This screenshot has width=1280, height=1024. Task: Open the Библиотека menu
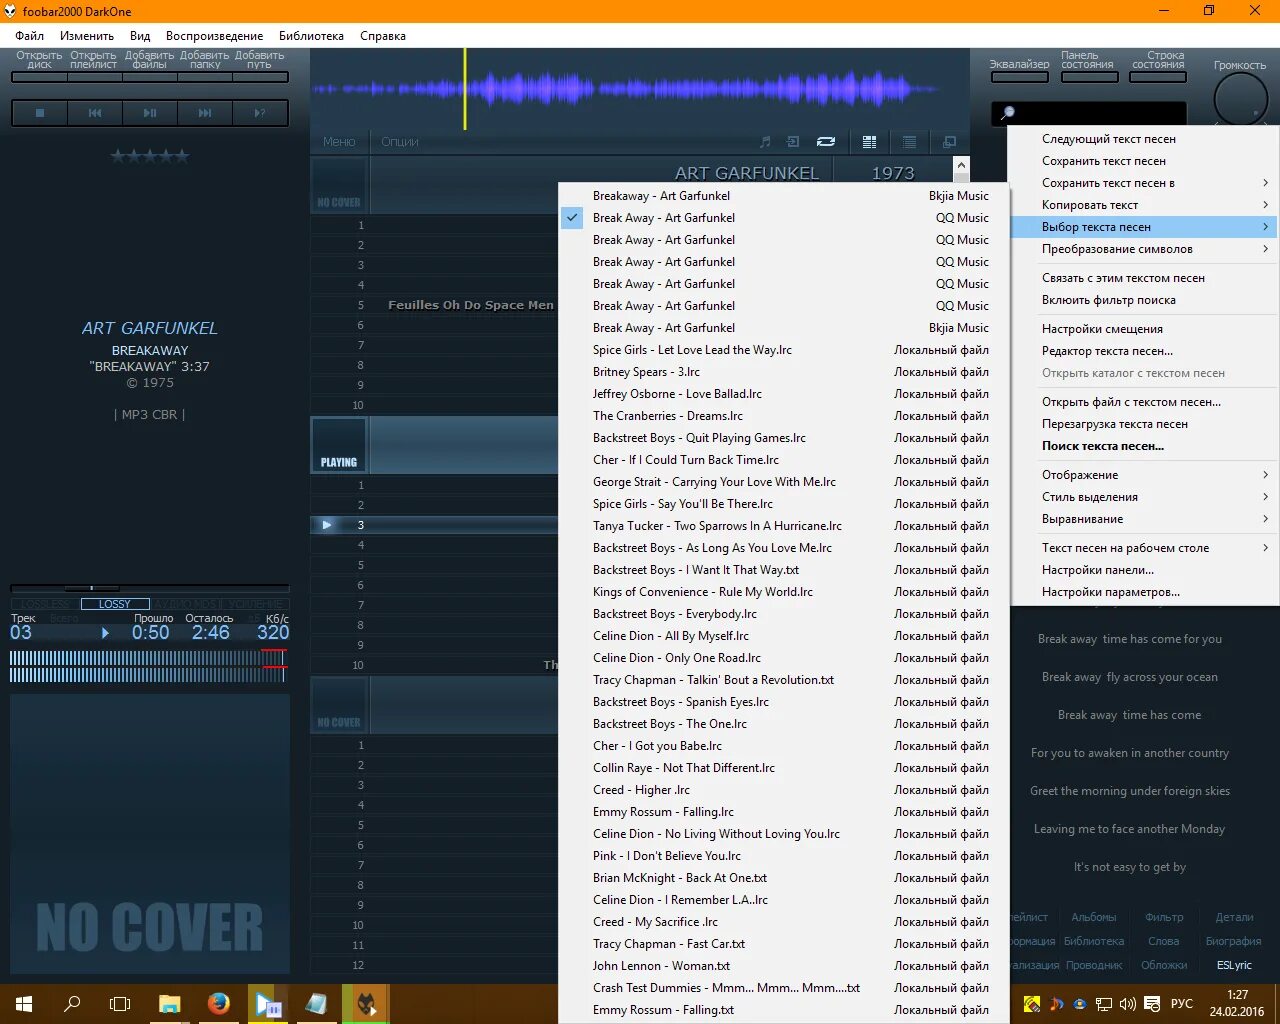click(311, 36)
